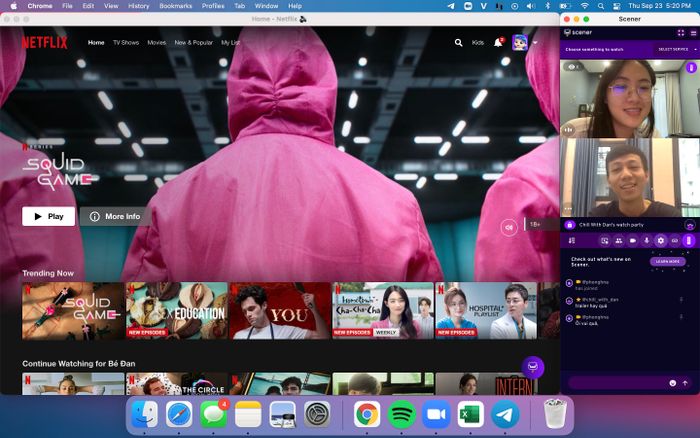Open the chat emoji picker
Screen dimensions: 700x438
[673, 383]
